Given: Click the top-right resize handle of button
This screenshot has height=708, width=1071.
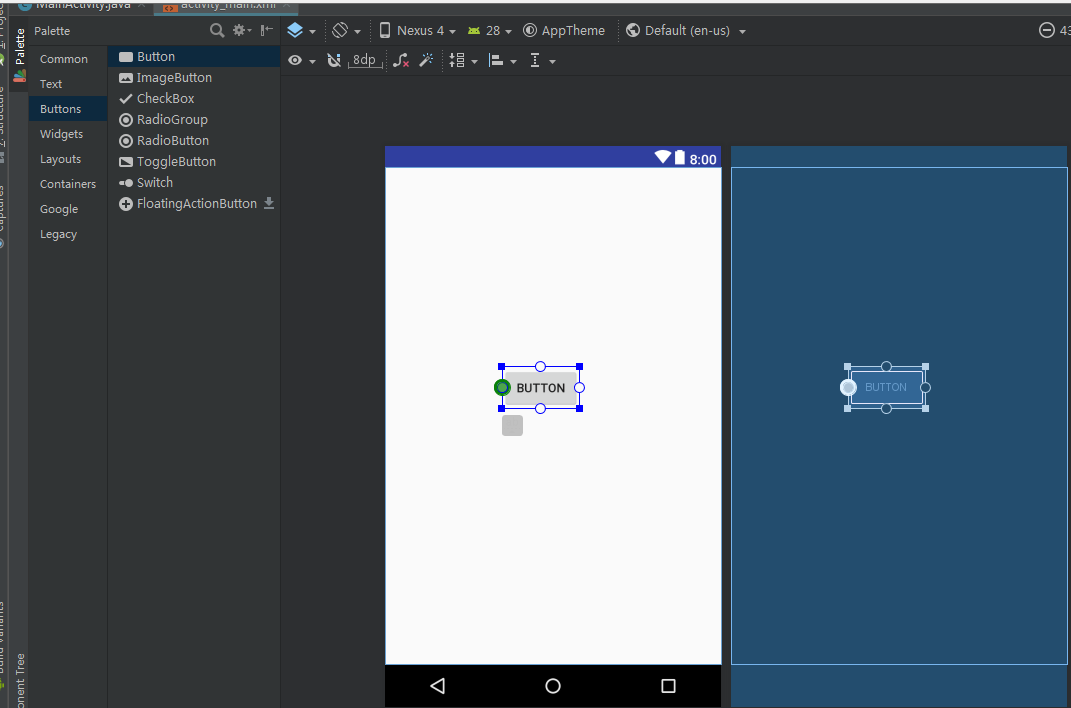Looking at the screenshot, I should (x=580, y=367).
